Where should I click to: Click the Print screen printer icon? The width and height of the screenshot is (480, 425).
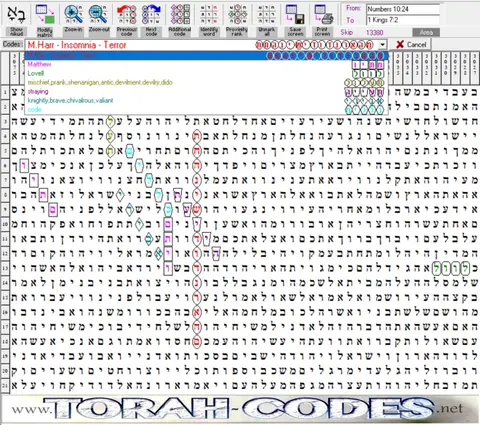click(x=323, y=14)
